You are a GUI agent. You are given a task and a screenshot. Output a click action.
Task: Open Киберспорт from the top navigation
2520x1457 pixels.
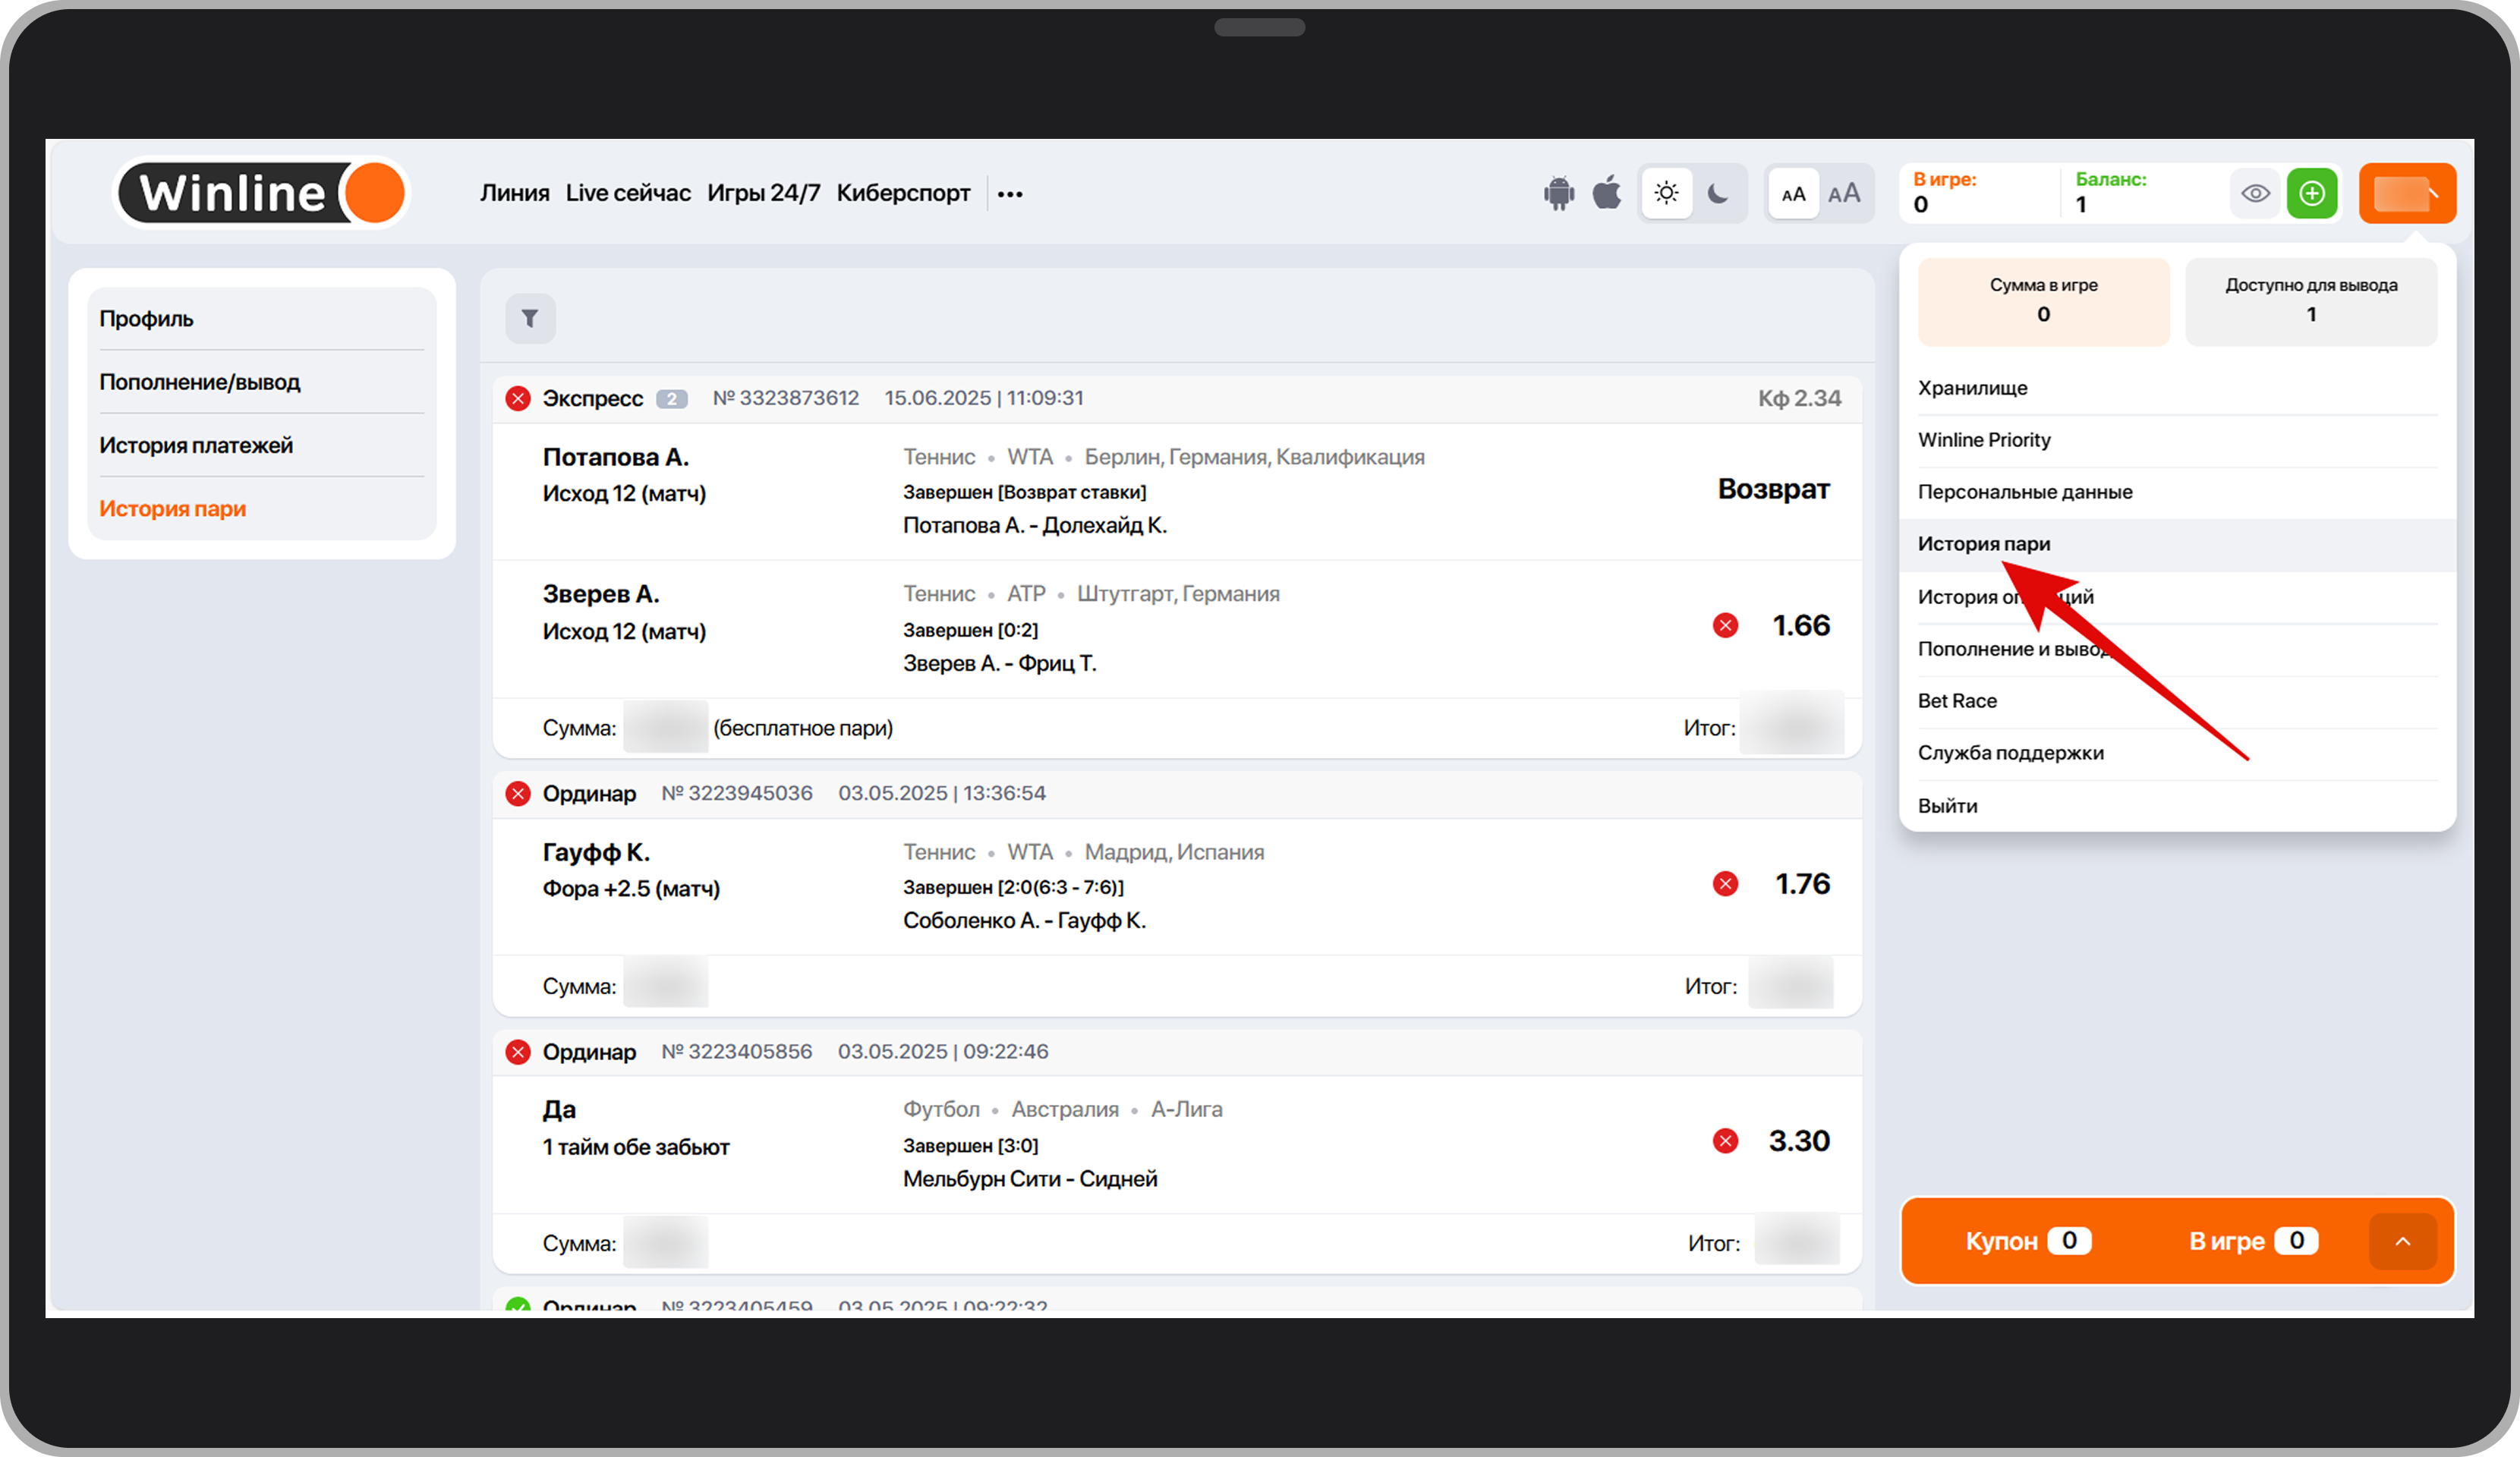coord(903,193)
